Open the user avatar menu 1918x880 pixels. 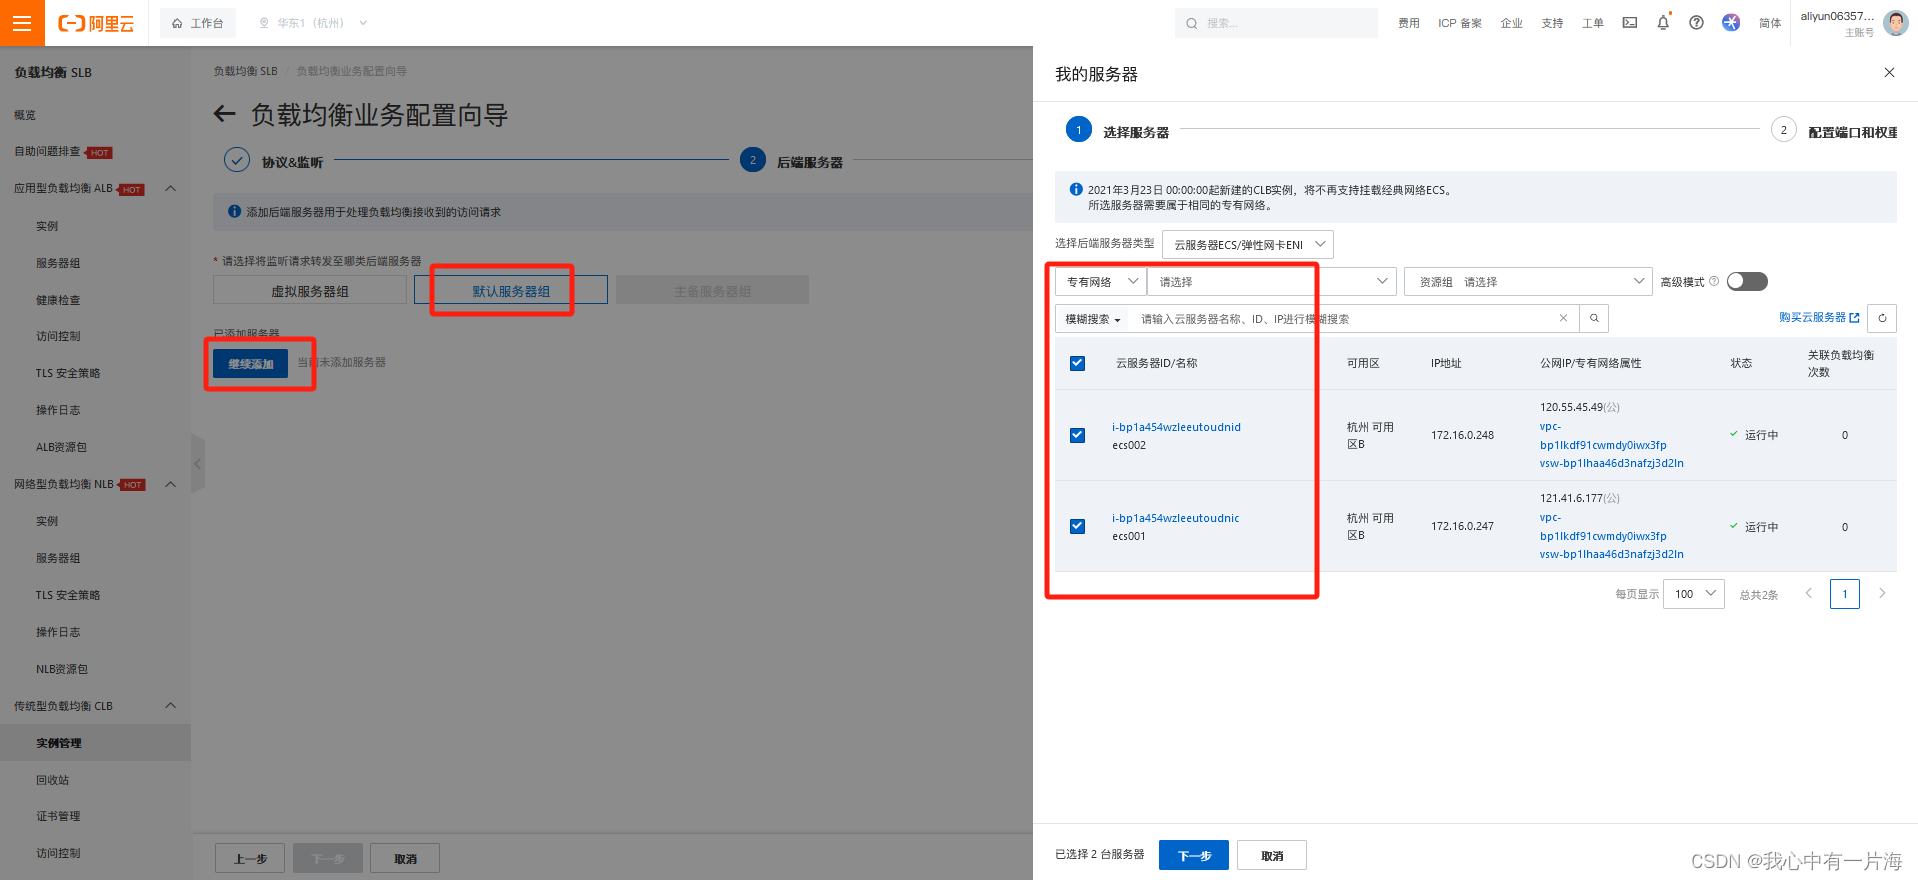click(1895, 22)
